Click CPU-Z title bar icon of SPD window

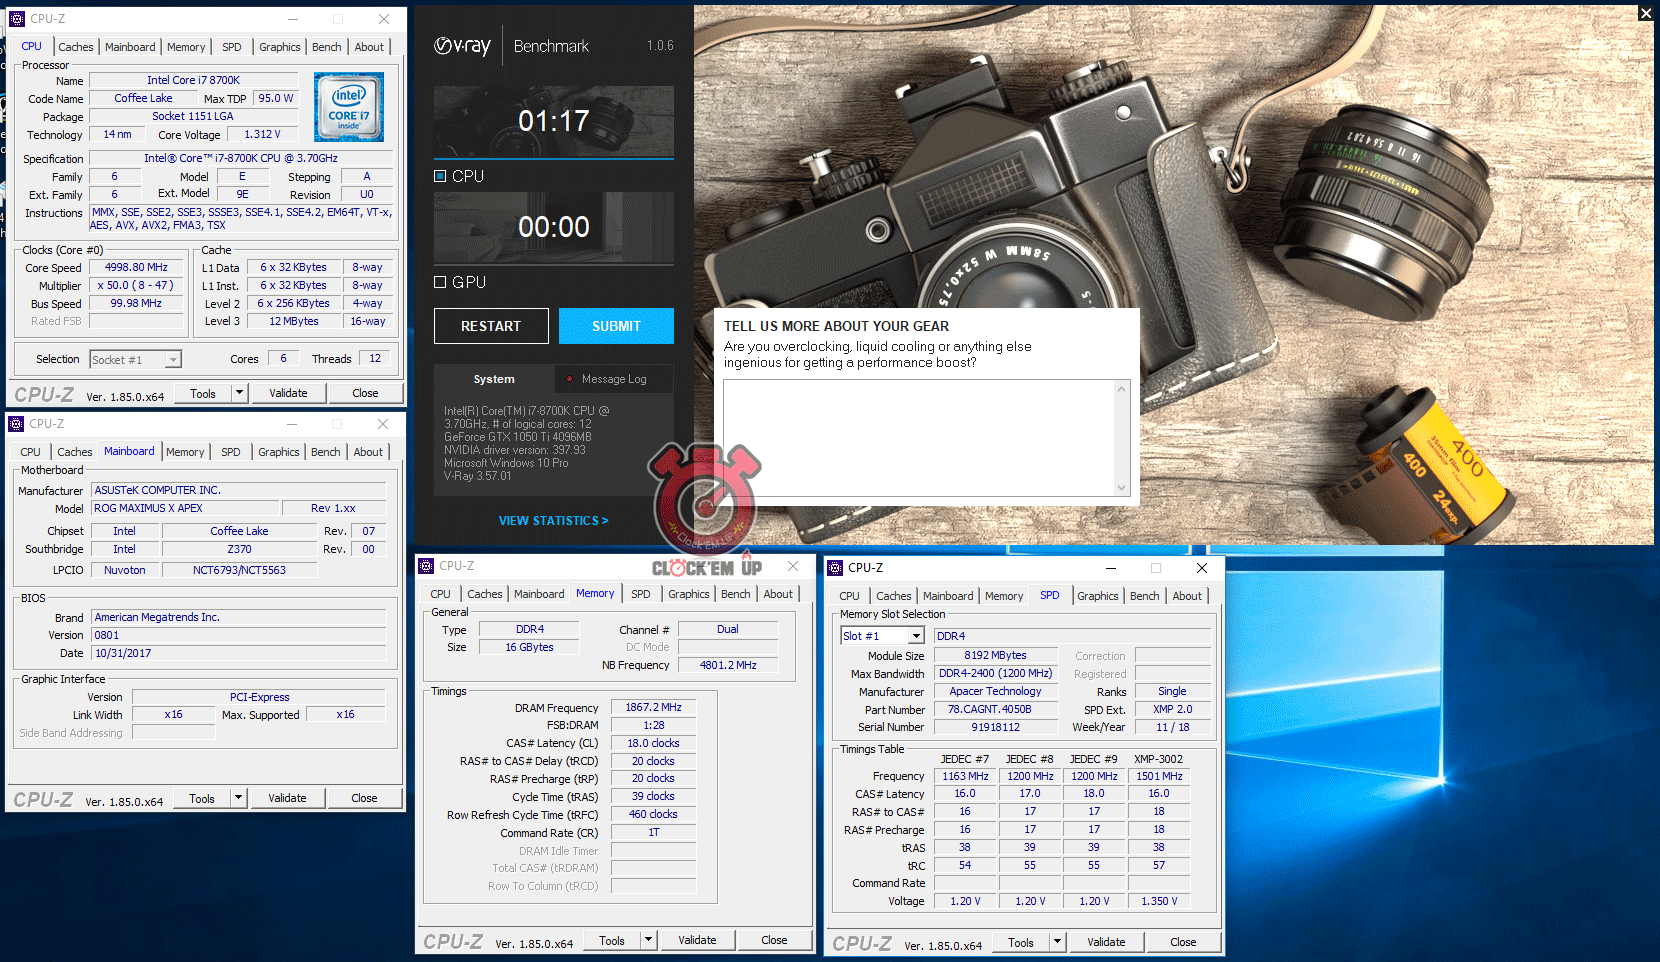835,568
